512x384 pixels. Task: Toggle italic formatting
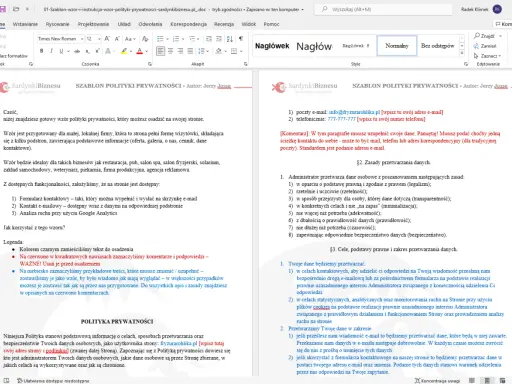(51, 51)
